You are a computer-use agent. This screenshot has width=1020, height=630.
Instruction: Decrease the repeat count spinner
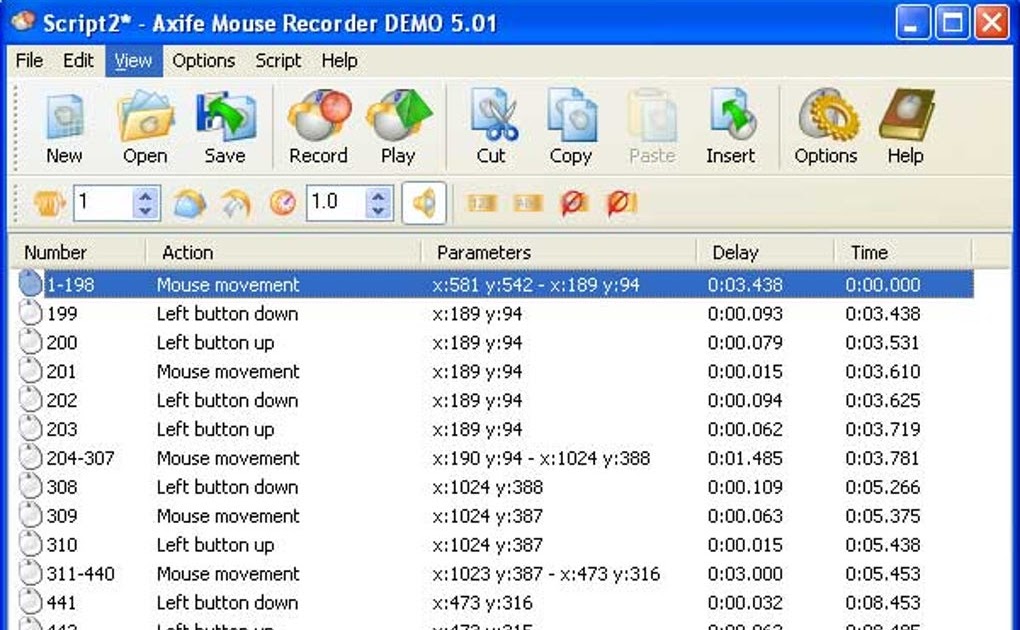(x=146, y=211)
